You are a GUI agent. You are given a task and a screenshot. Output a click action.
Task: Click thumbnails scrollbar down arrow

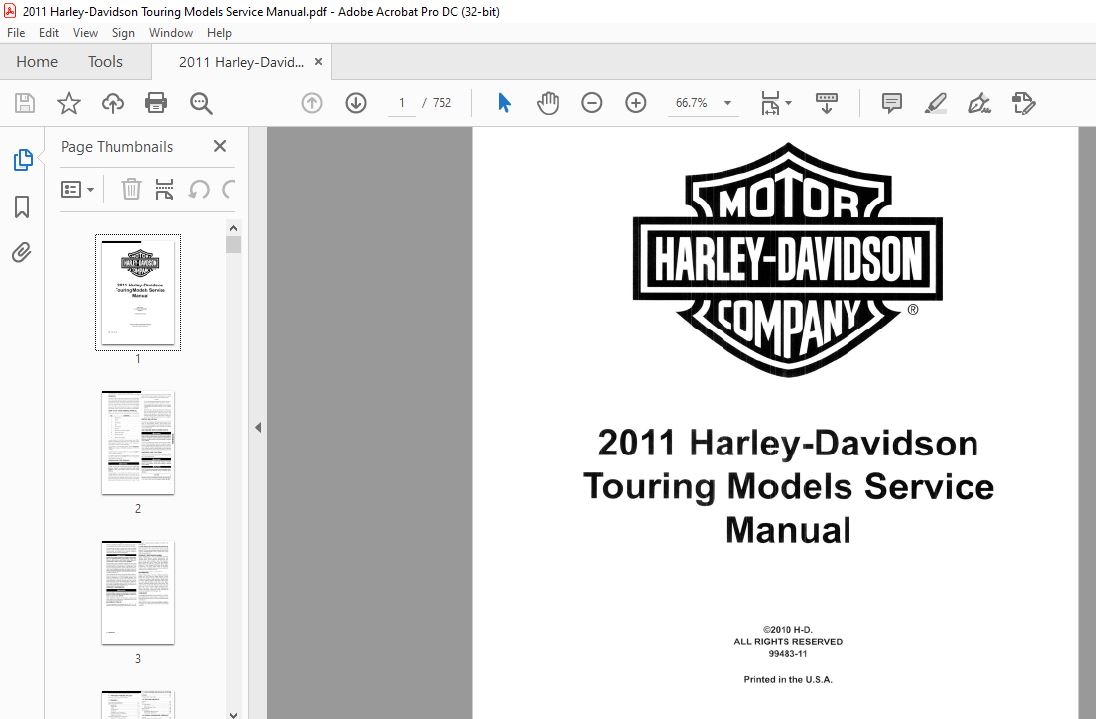tap(233, 714)
